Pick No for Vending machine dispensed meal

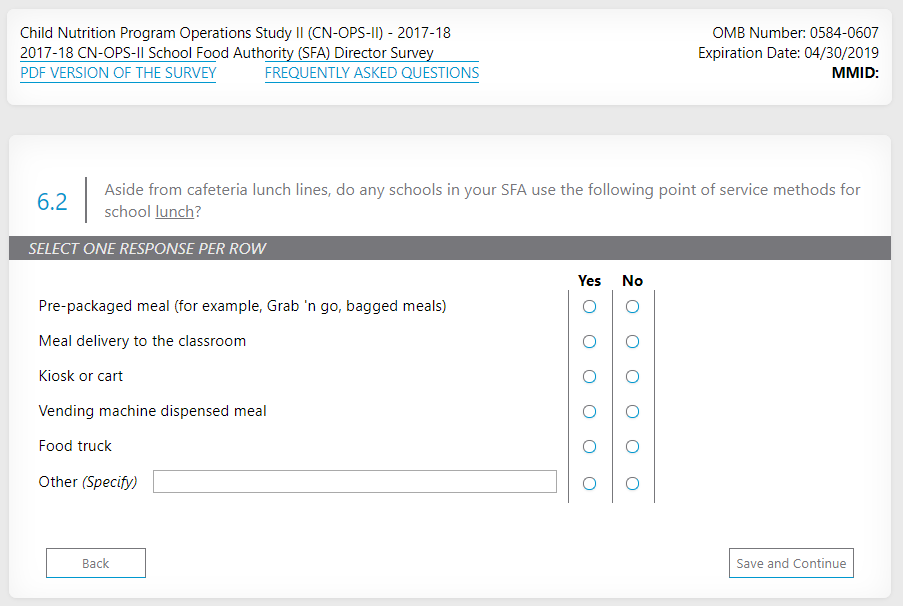tap(632, 412)
